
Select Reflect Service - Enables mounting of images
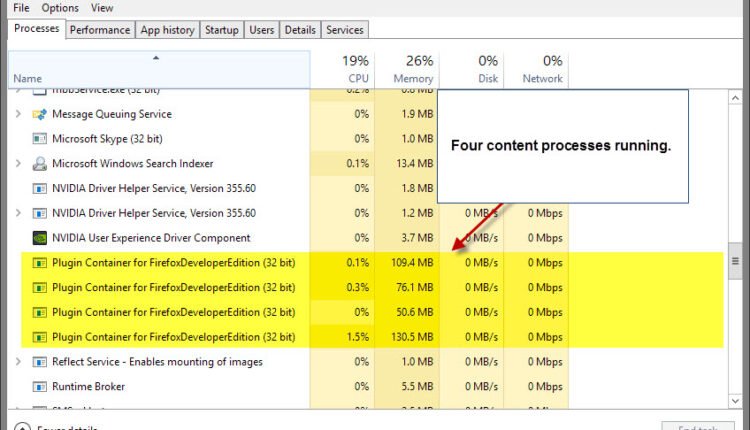(157, 362)
